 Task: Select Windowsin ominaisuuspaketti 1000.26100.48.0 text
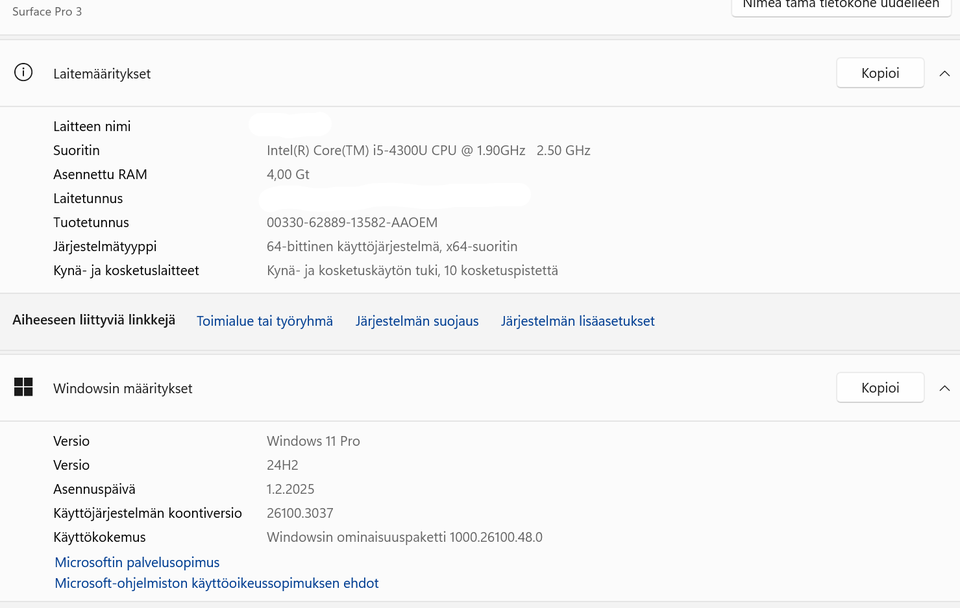pos(405,537)
